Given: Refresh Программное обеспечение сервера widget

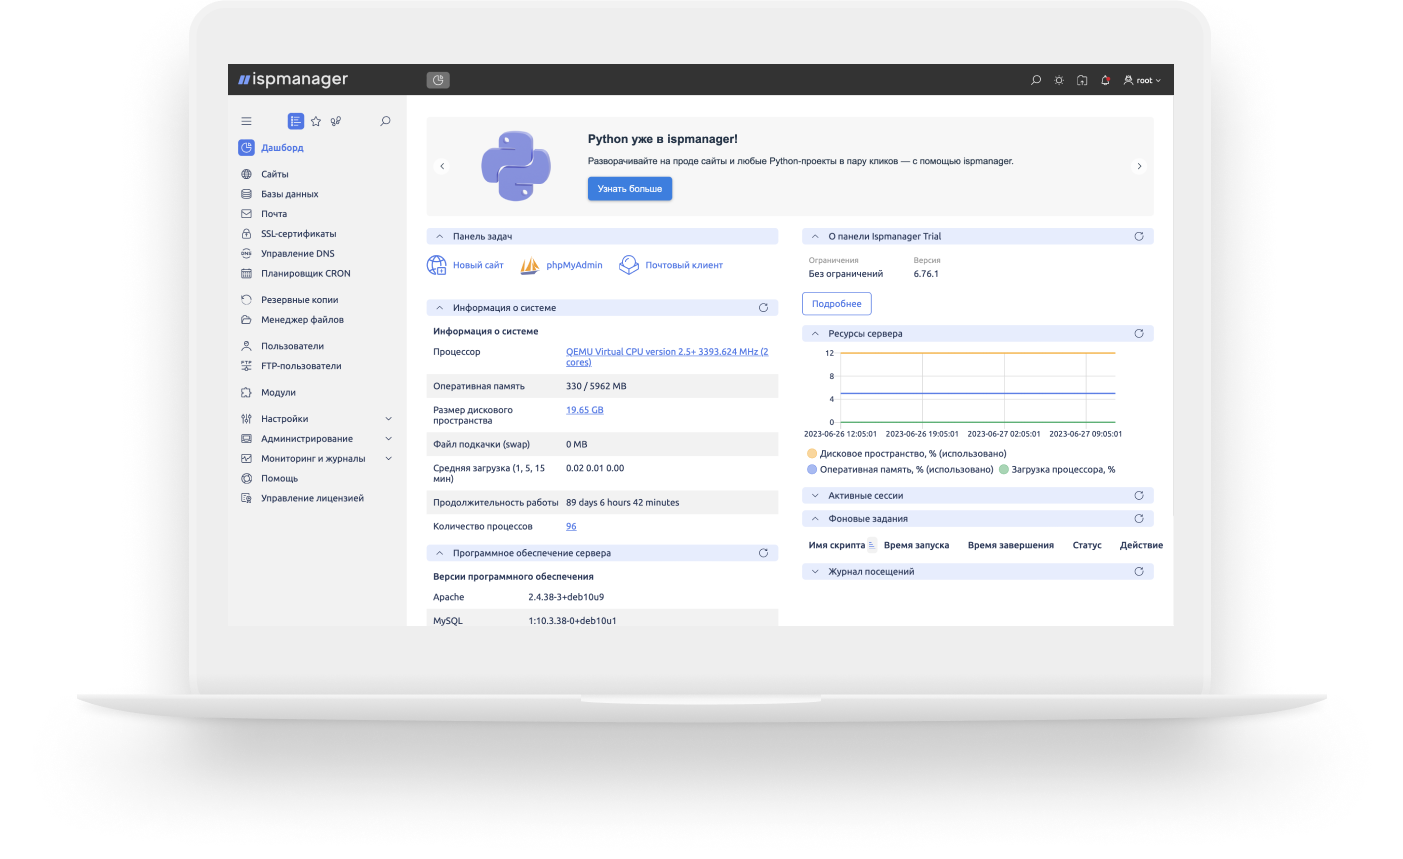Looking at the screenshot, I should pyautogui.click(x=763, y=553).
